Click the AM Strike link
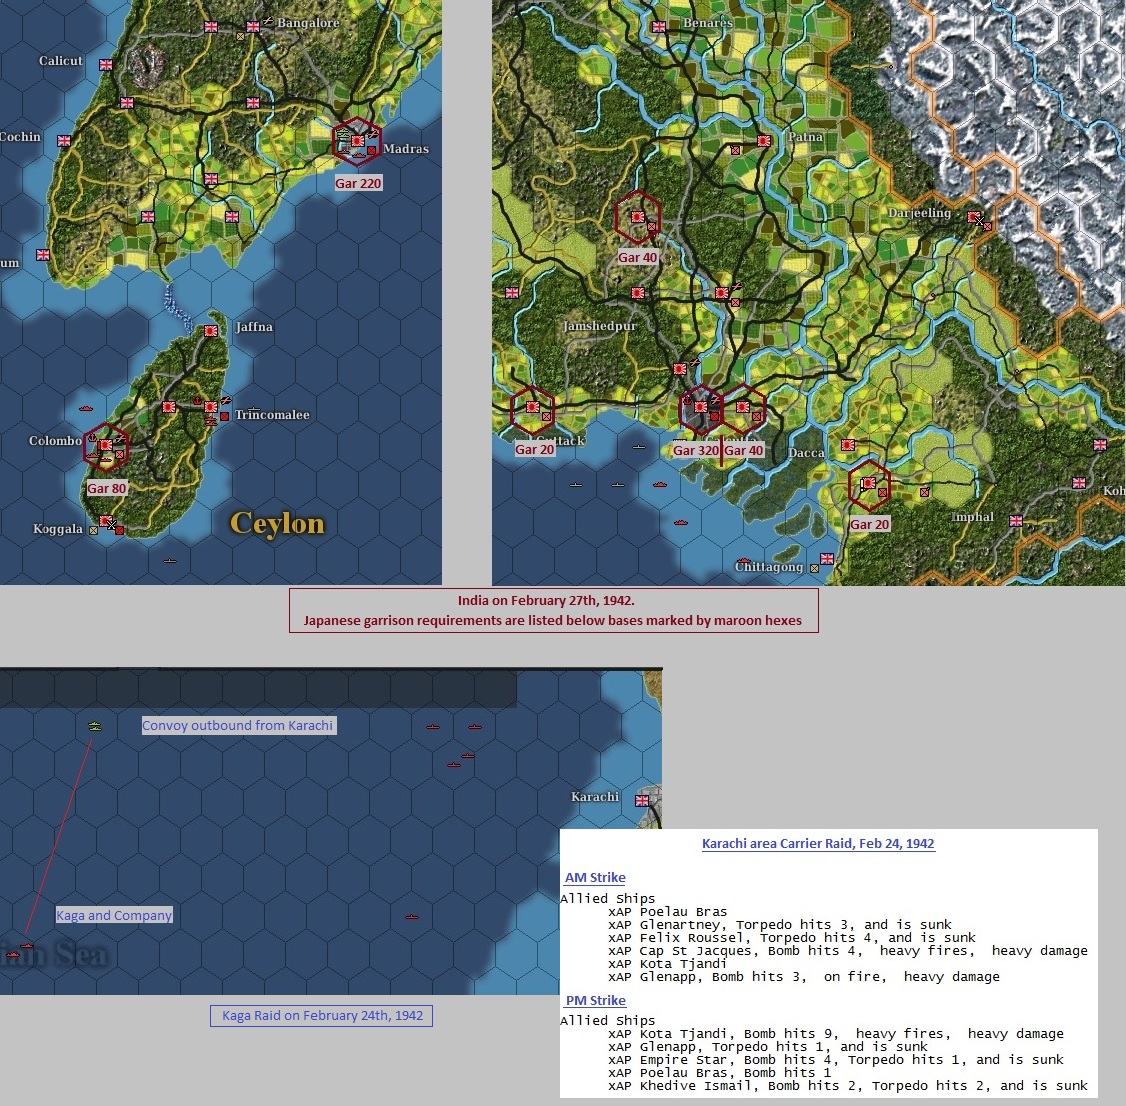The width and height of the screenshot is (1126, 1106). tap(595, 877)
